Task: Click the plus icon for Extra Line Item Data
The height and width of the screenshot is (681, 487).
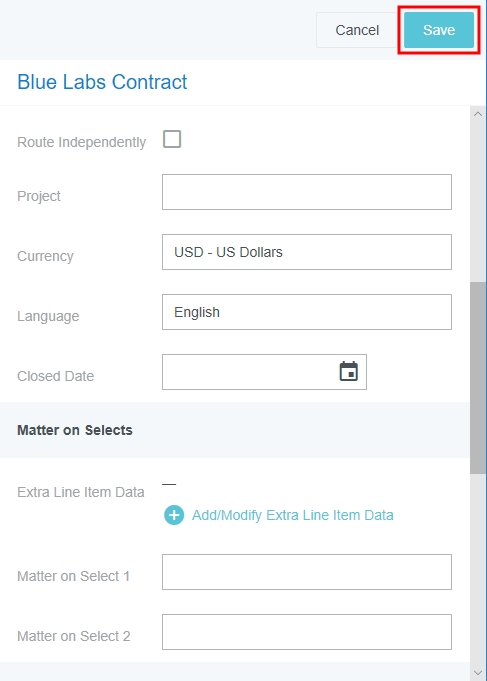Action: coord(174,515)
